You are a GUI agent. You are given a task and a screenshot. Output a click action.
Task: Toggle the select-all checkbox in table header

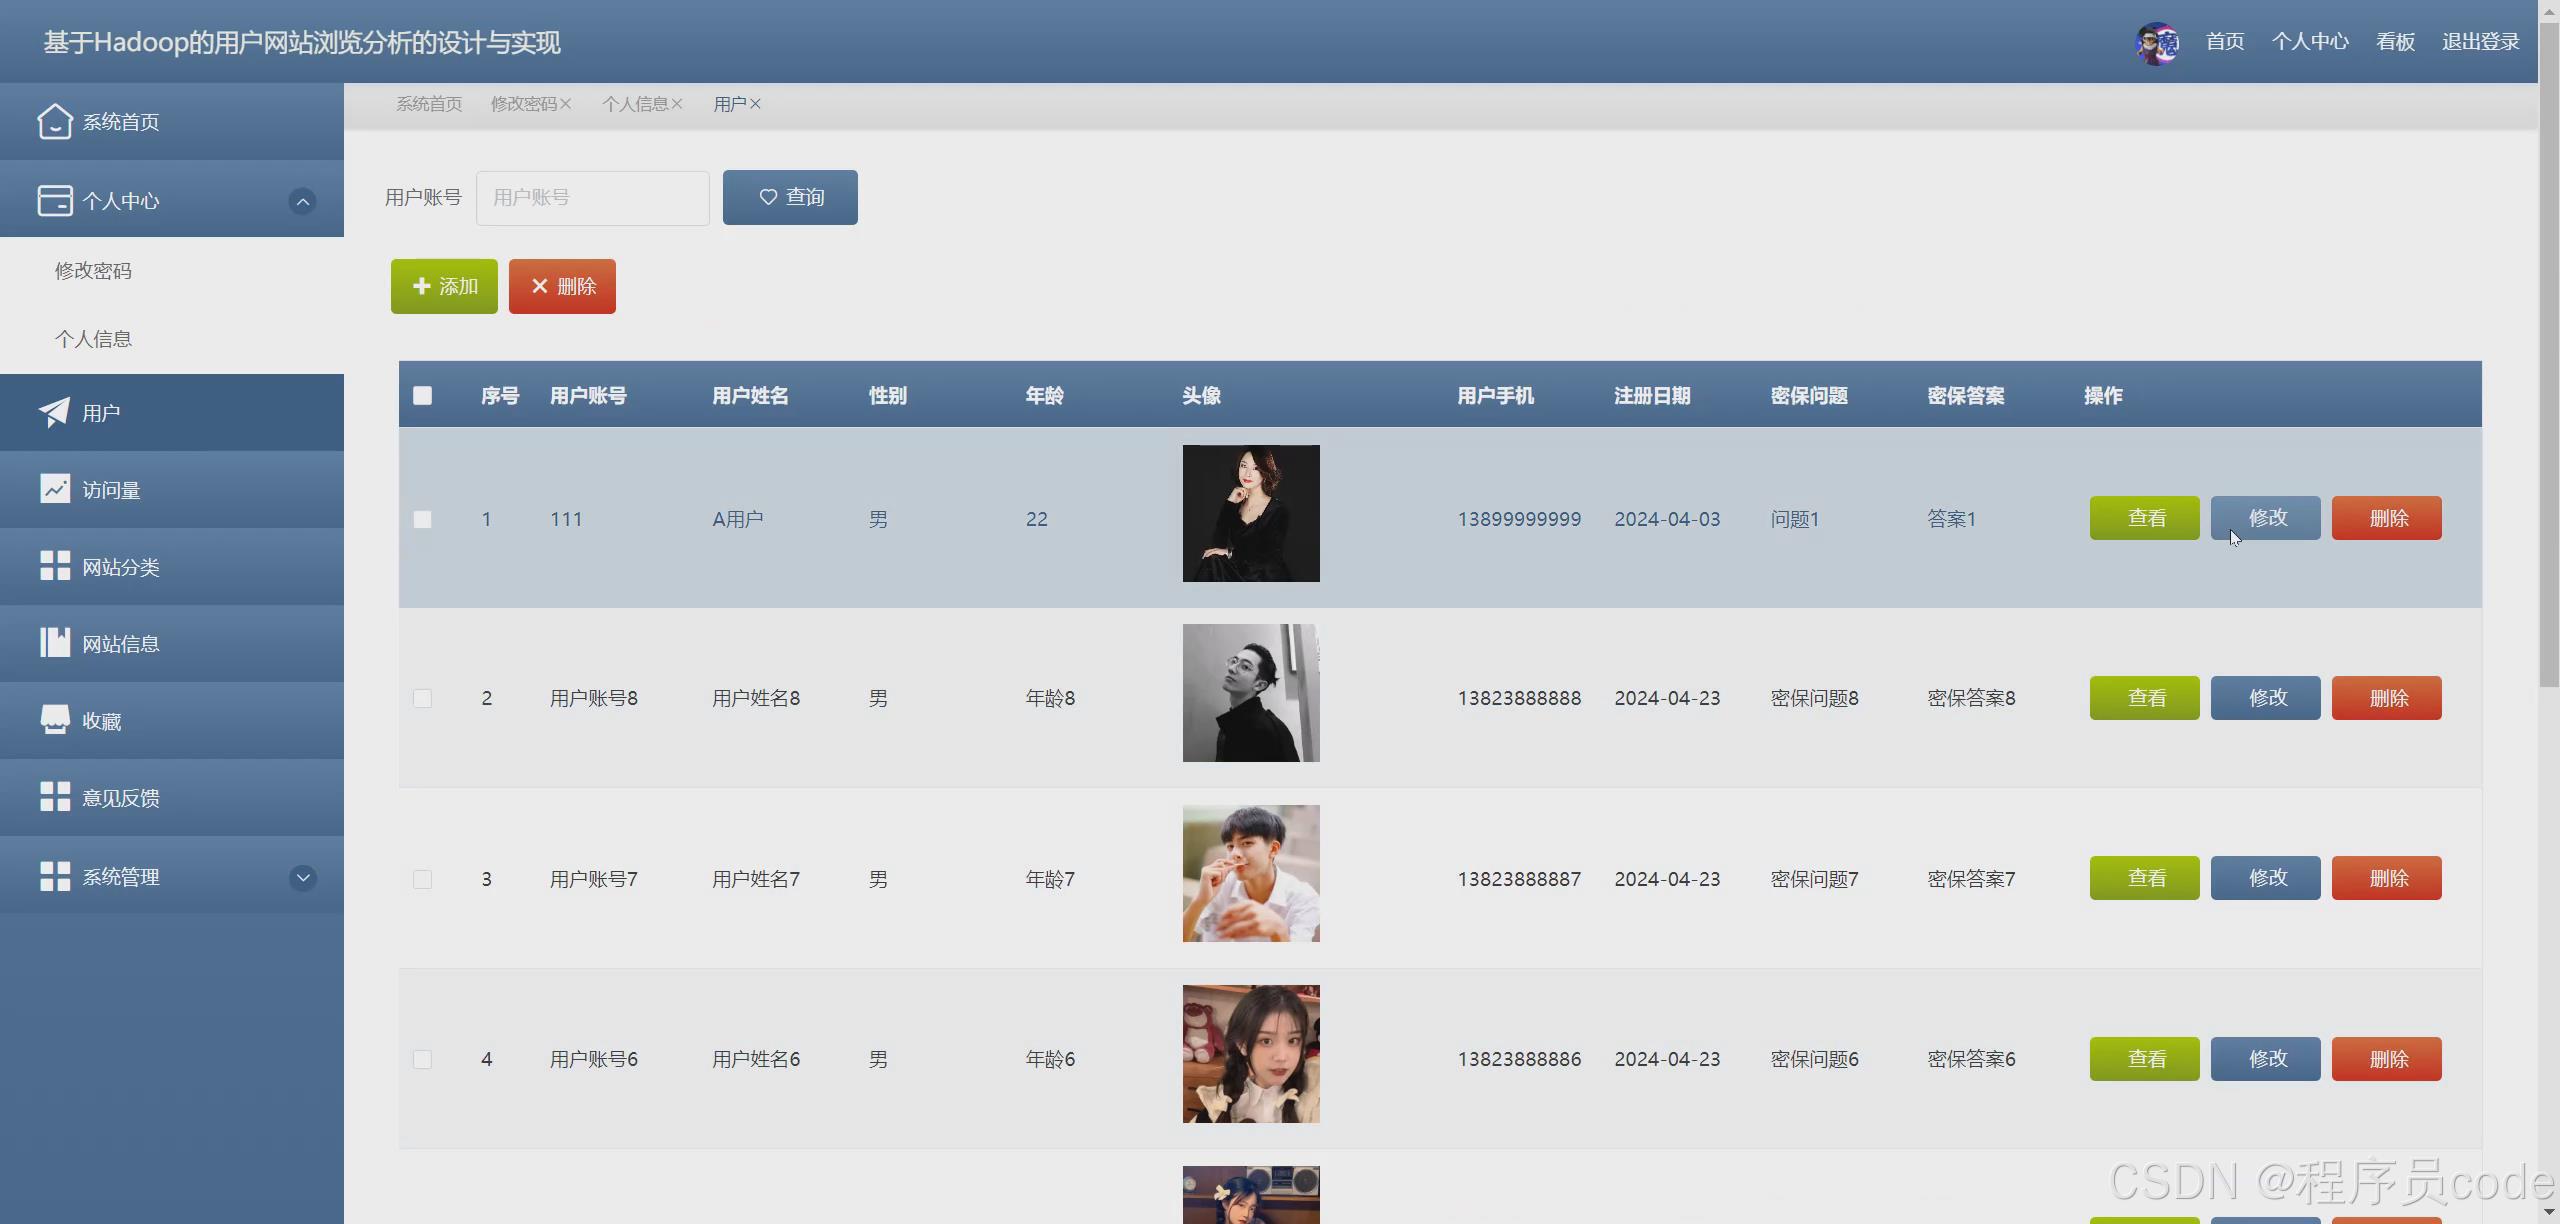[x=422, y=396]
